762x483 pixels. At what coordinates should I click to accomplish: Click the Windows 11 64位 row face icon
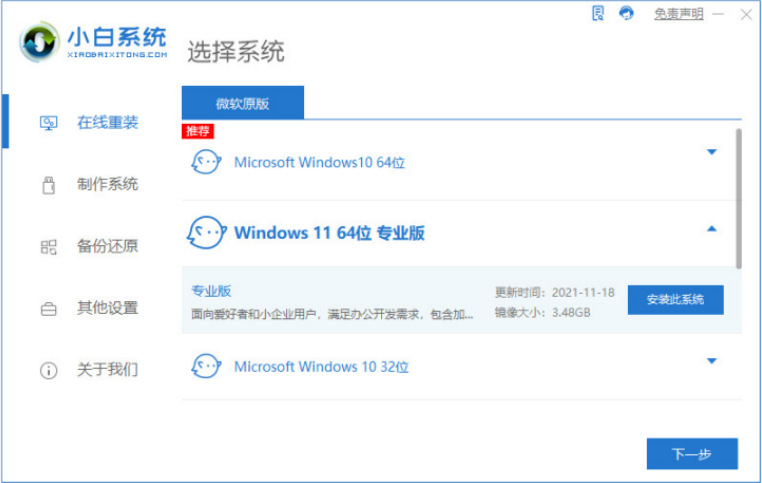pyautogui.click(x=207, y=232)
